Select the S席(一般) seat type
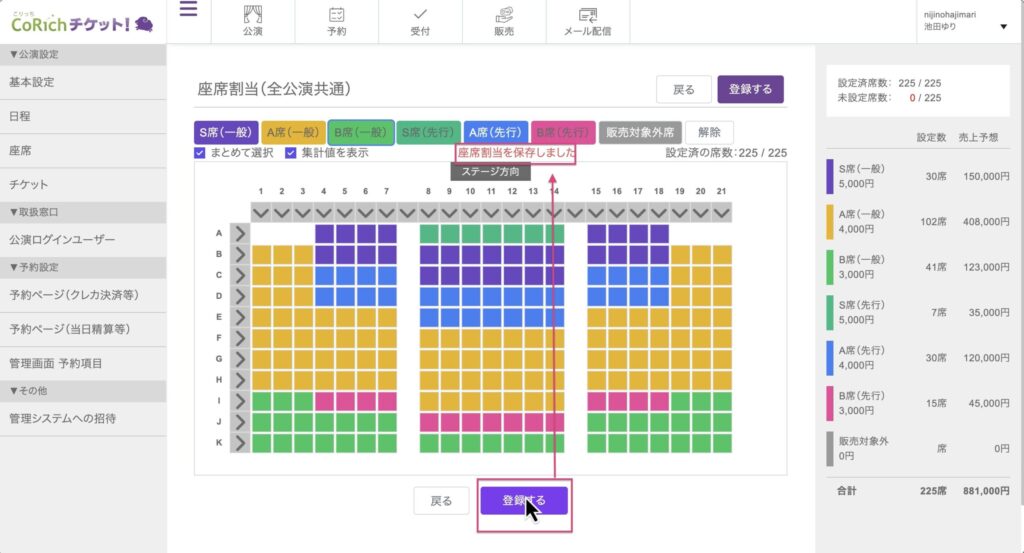The width and height of the screenshot is (1024, 553). tap(226, 132)
